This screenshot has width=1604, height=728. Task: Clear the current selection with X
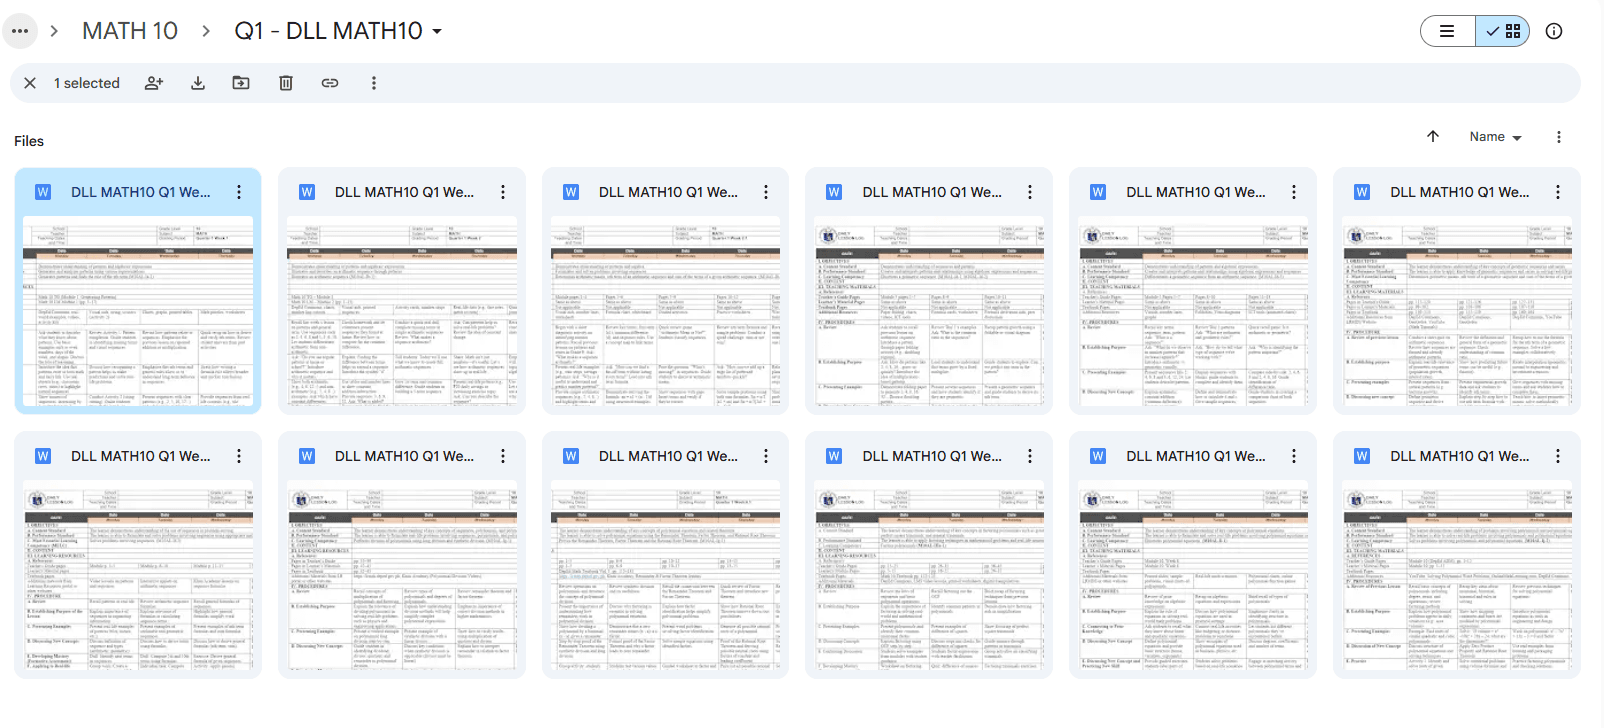tap(30, 83)
